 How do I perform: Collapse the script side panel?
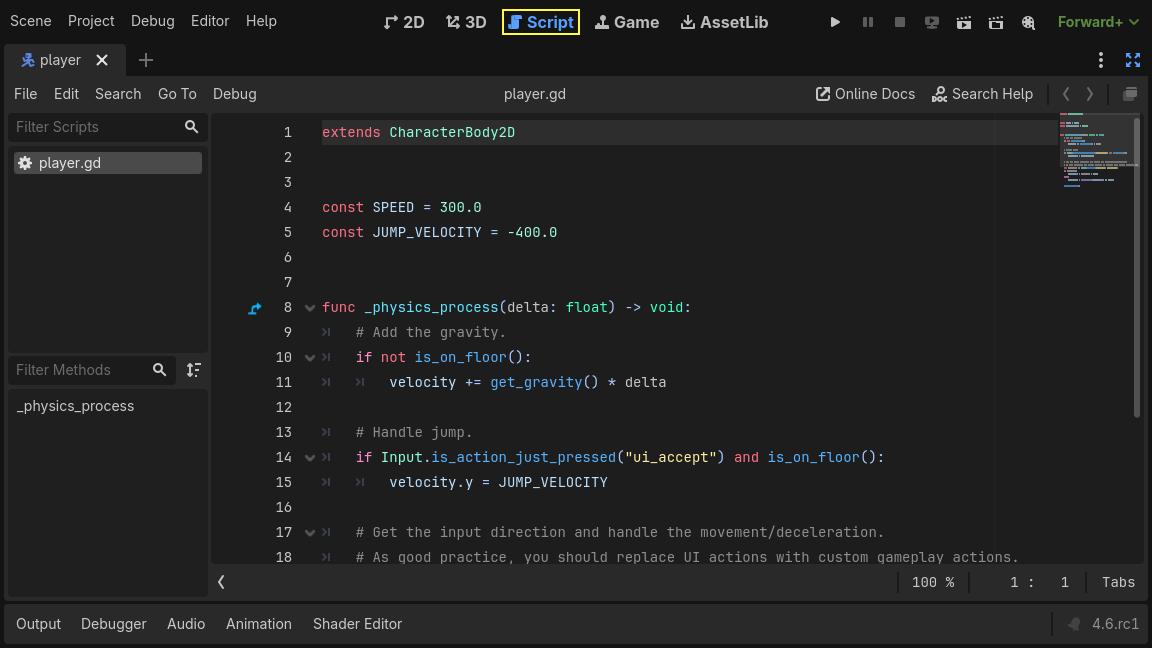tap(221, 581)
